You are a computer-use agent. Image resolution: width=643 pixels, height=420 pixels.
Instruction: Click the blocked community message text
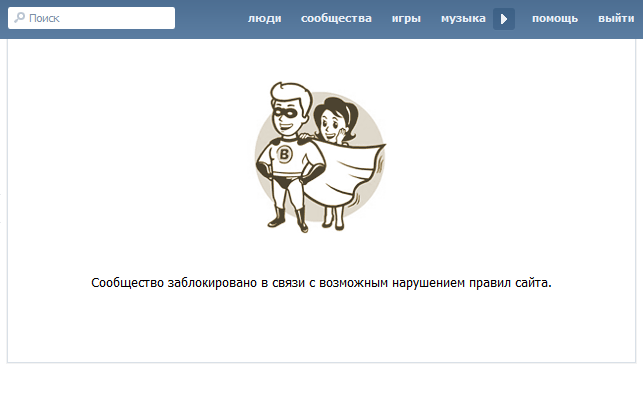(321, 283)
